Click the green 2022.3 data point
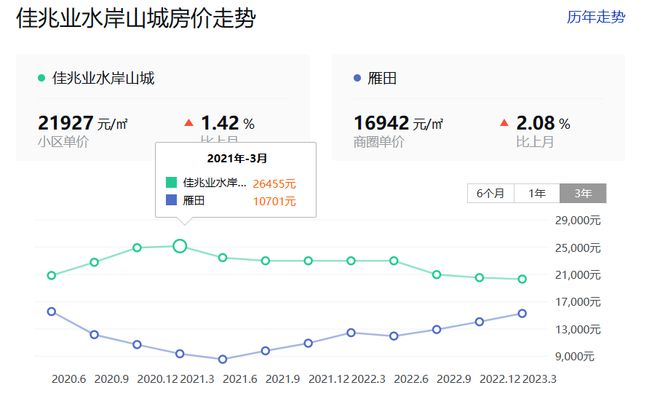660x396 pixels. coord(351,261)
